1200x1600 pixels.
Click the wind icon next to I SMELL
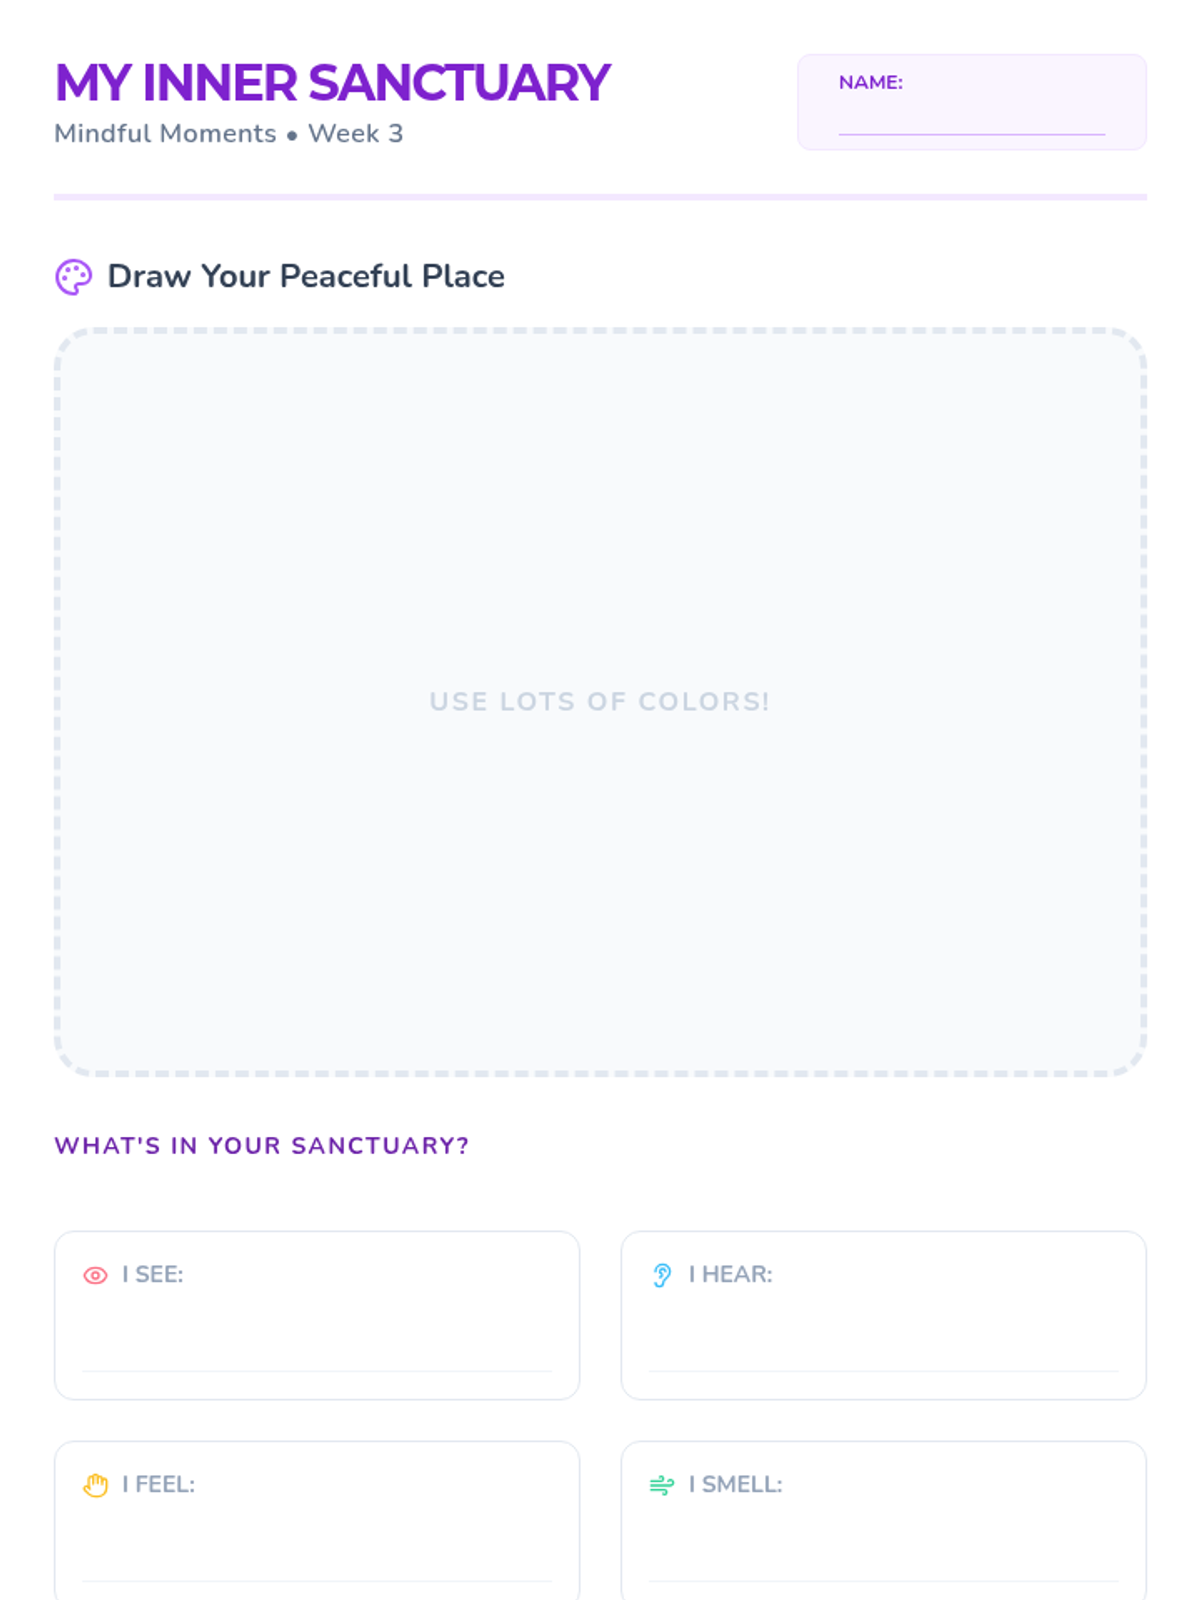click(x=662, y=1485)
